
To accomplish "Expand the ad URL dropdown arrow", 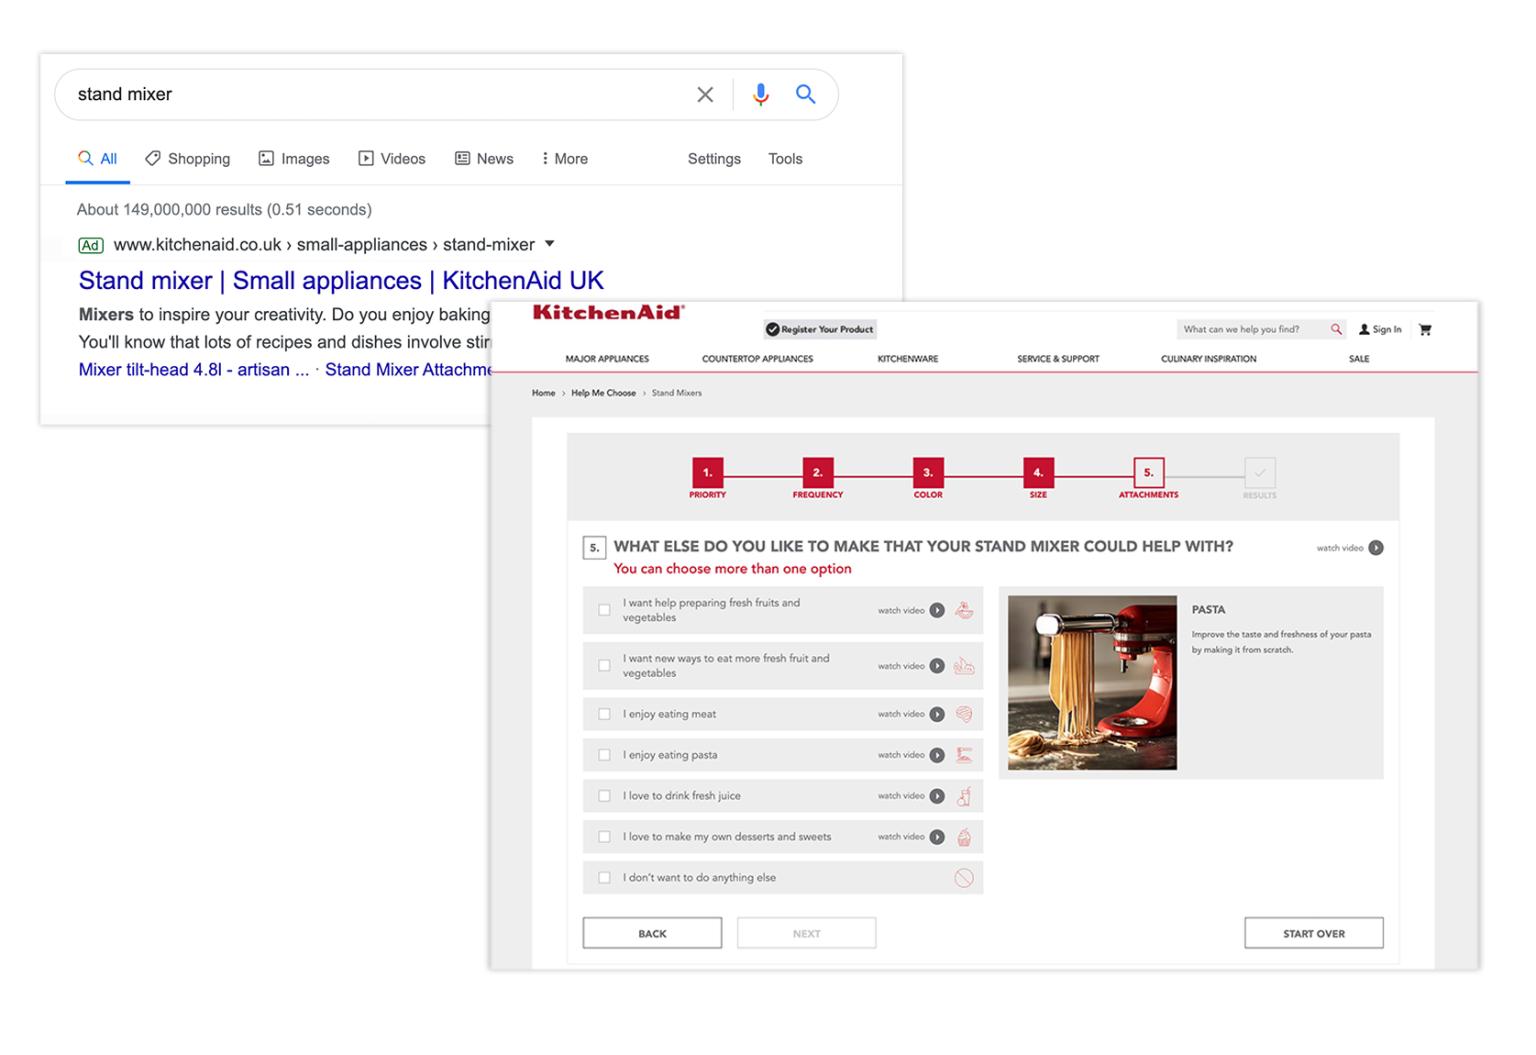I will (549, 244).
